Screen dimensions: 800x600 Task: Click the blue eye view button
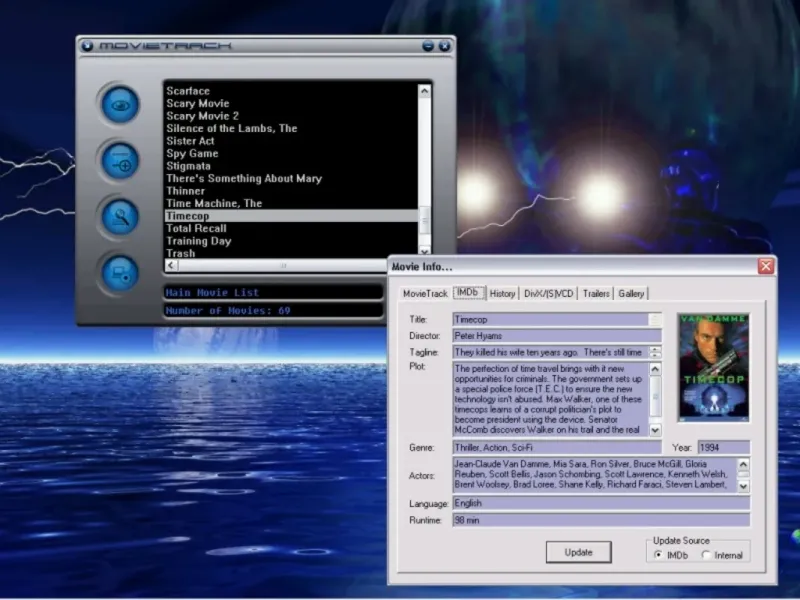[119, 105]
